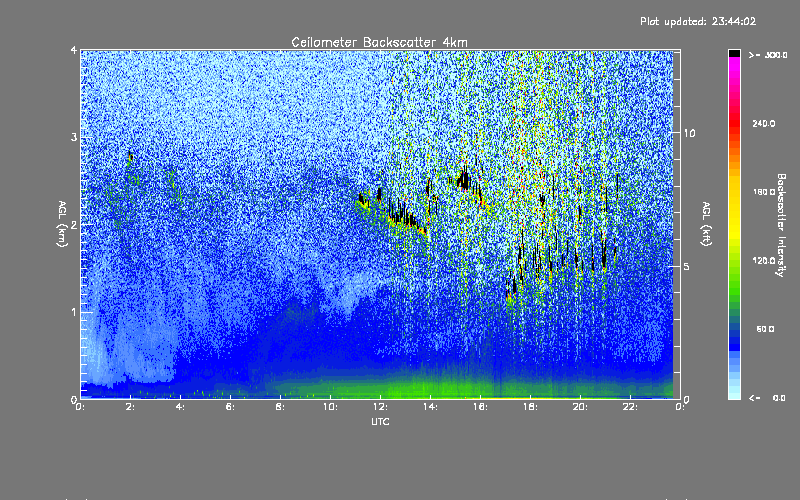
Task: Click the '2:' hour label on the time axis
Action: 131,407
